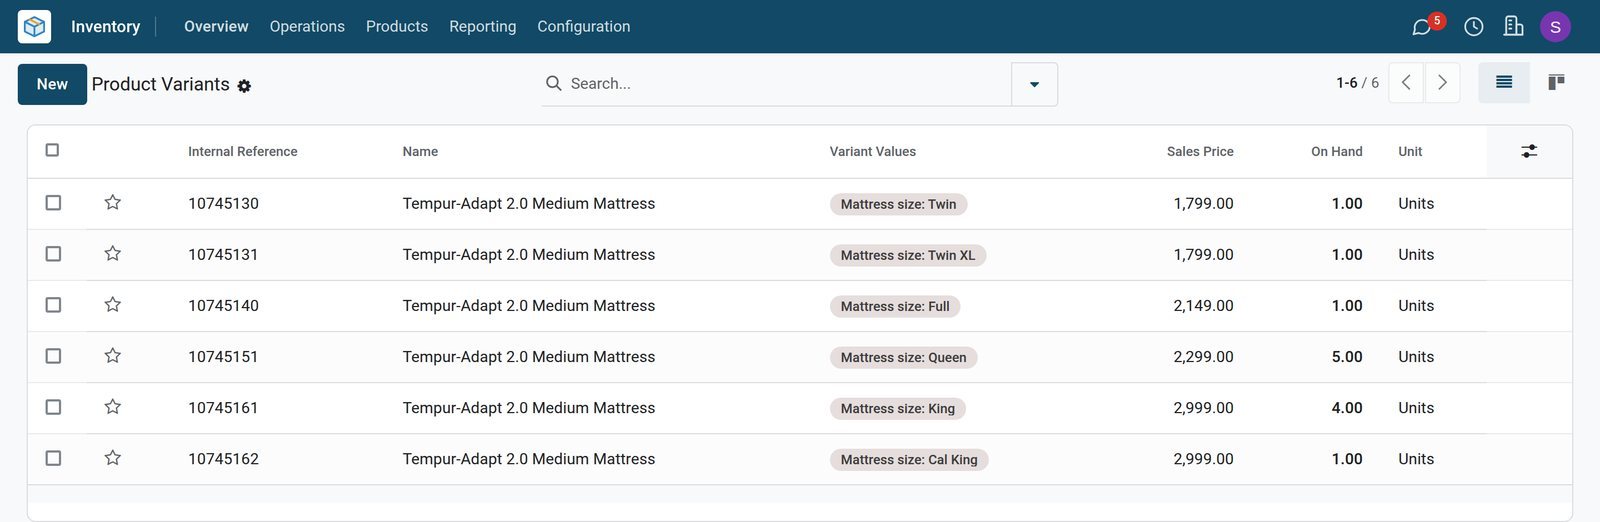Open the Operations menu
The image size is (1600, 522).
pos(307,26)
